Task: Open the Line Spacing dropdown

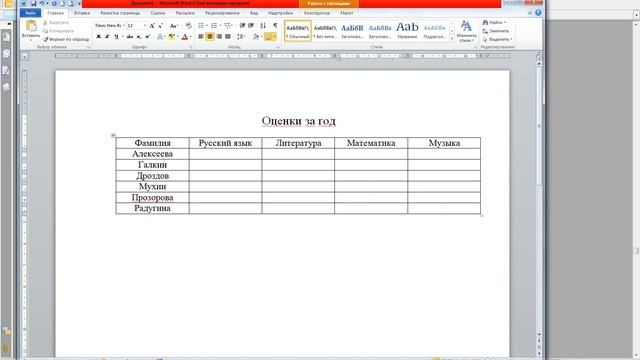Action: [x=241, y=37]
